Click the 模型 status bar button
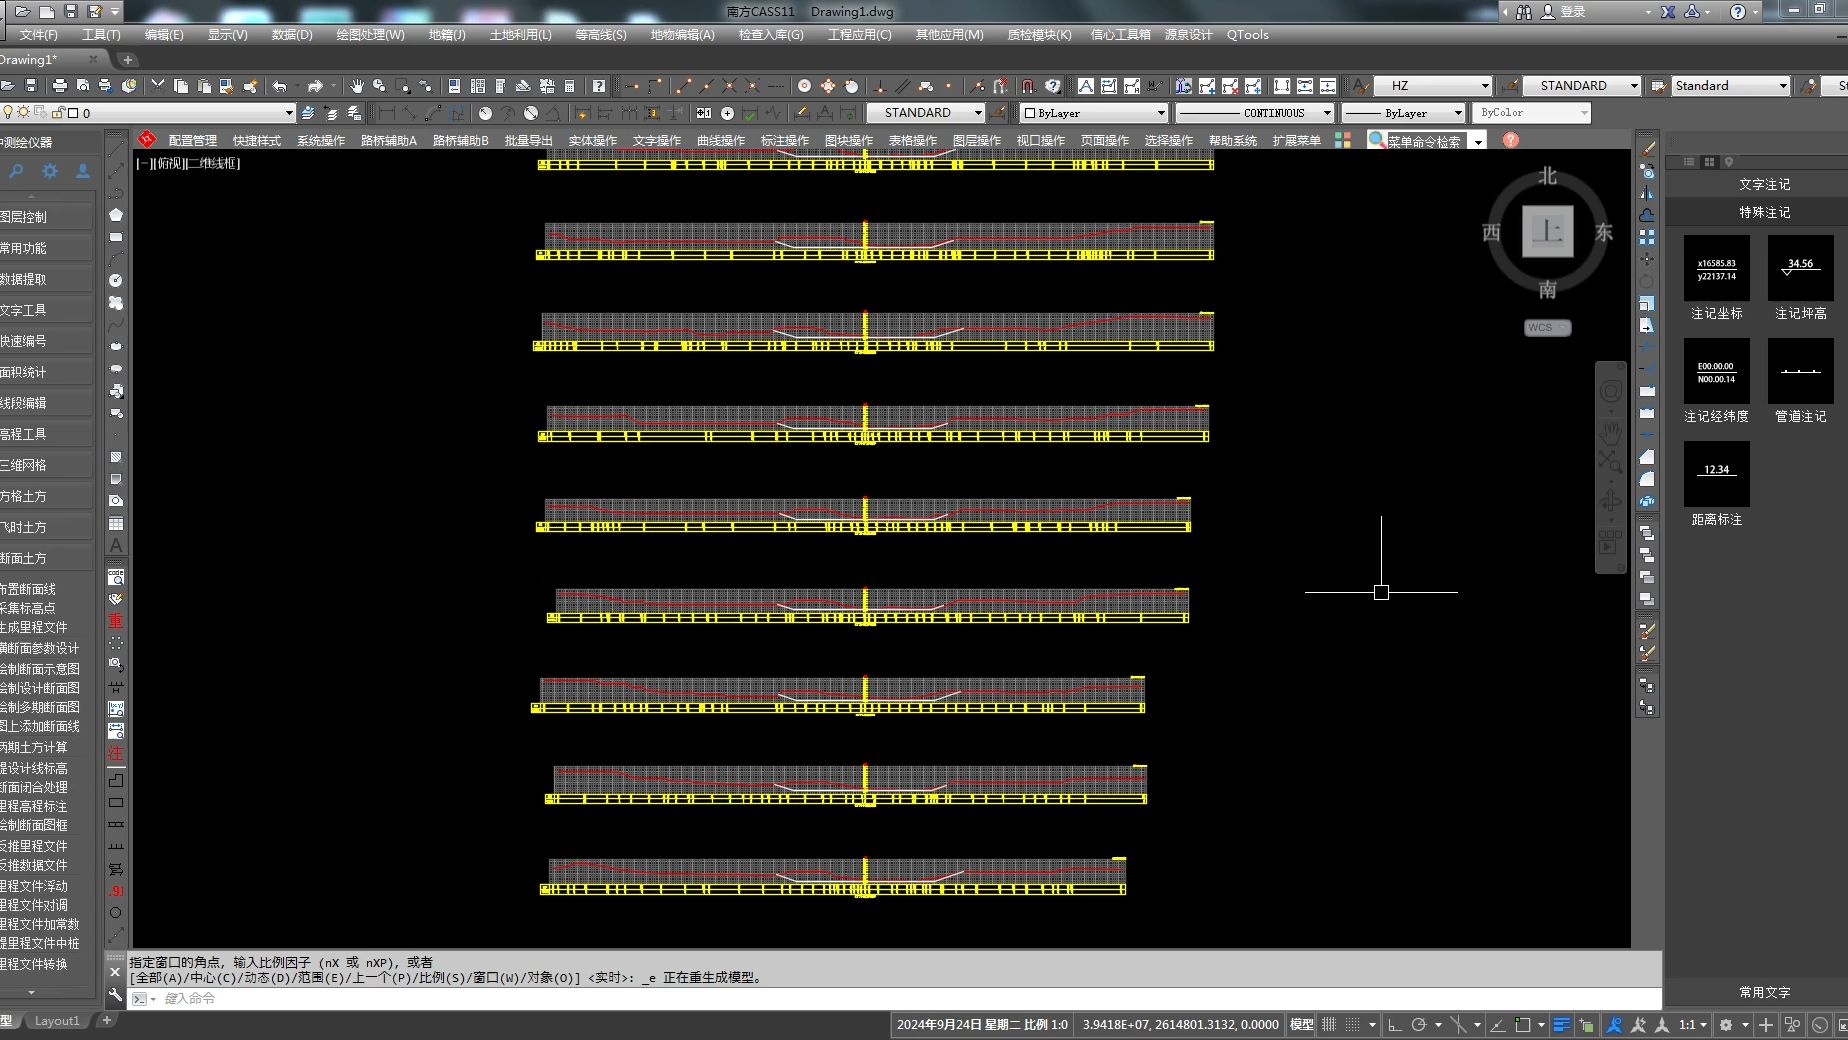Image resolution: width=1848 pixels, height=1040 pixels. pyautogui.click(x=1301, y=1025)
